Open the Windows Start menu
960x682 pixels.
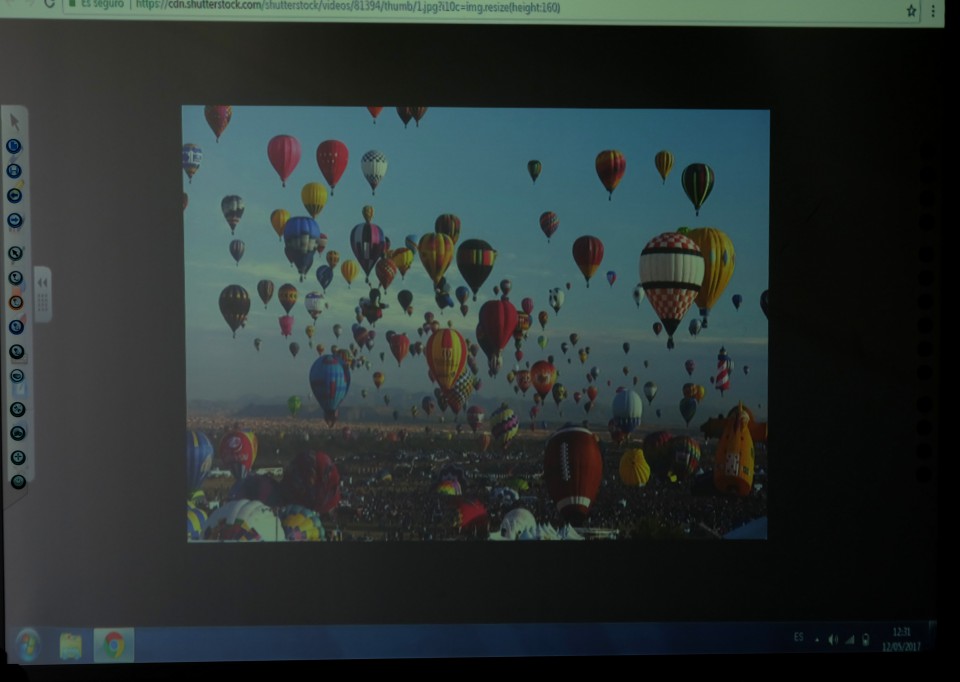(x=28, y=645)
